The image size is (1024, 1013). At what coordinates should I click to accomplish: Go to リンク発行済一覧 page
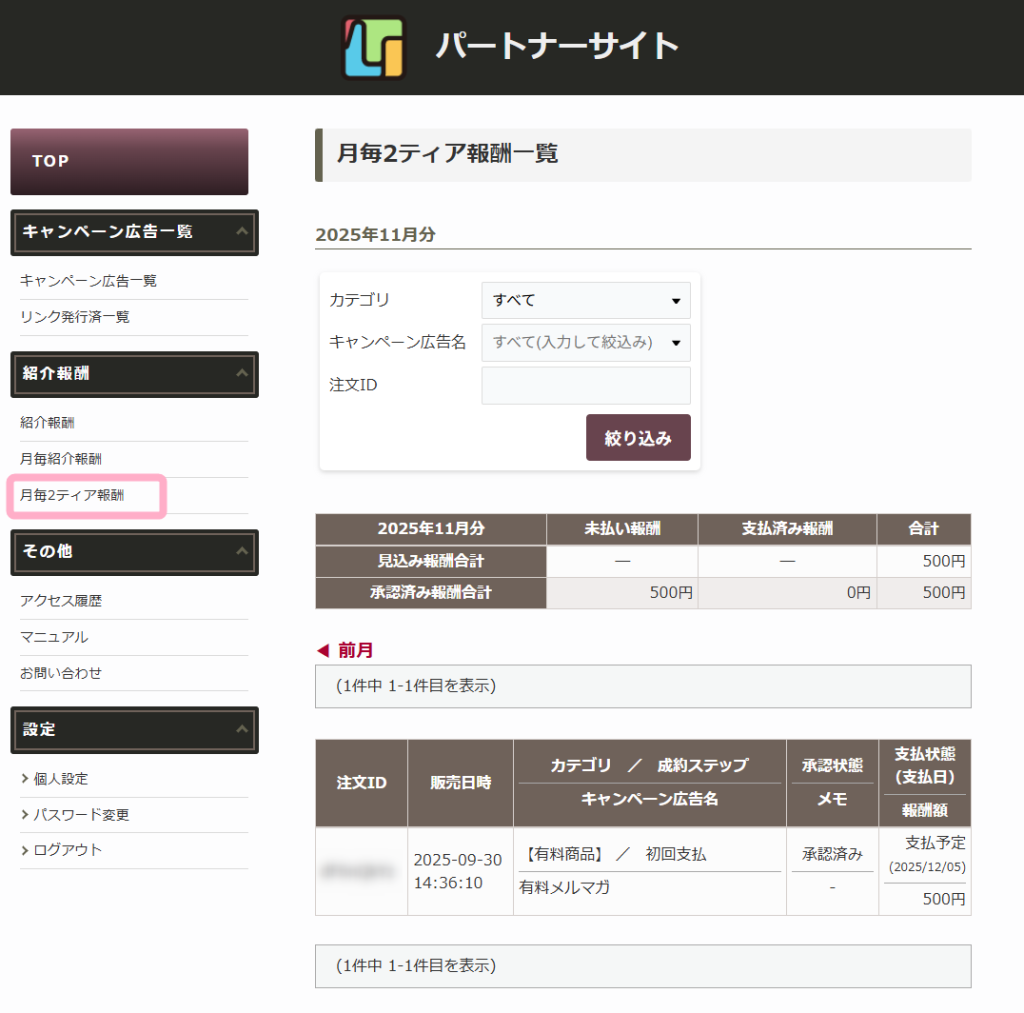(75, 317)
